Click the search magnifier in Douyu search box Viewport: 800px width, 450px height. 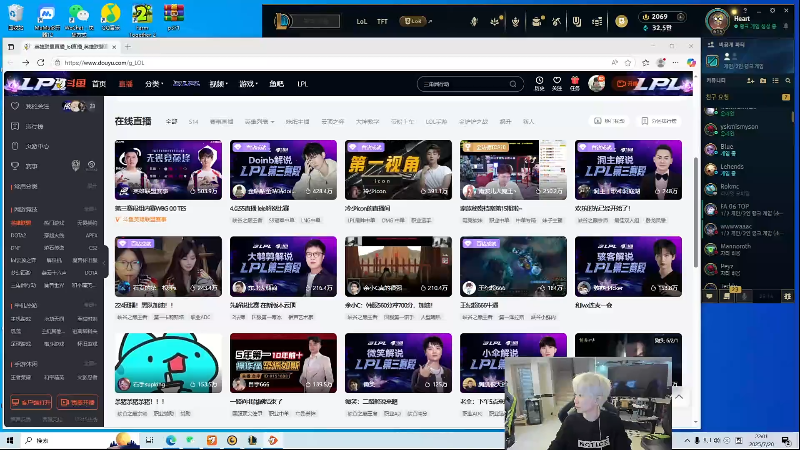pos(513,84)
